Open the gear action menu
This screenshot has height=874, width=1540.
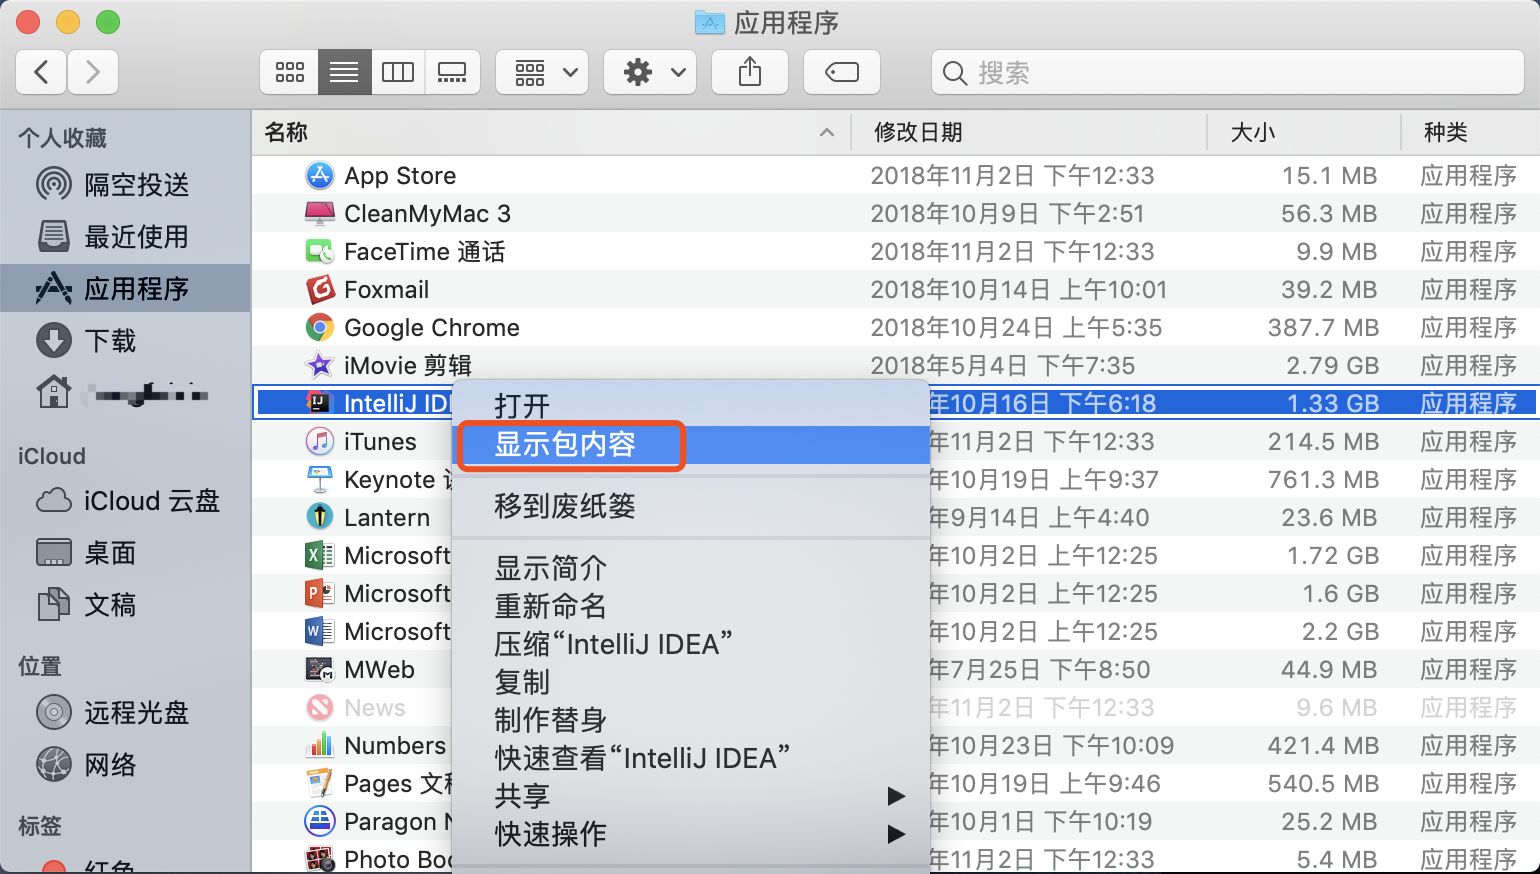coord(650,72)
